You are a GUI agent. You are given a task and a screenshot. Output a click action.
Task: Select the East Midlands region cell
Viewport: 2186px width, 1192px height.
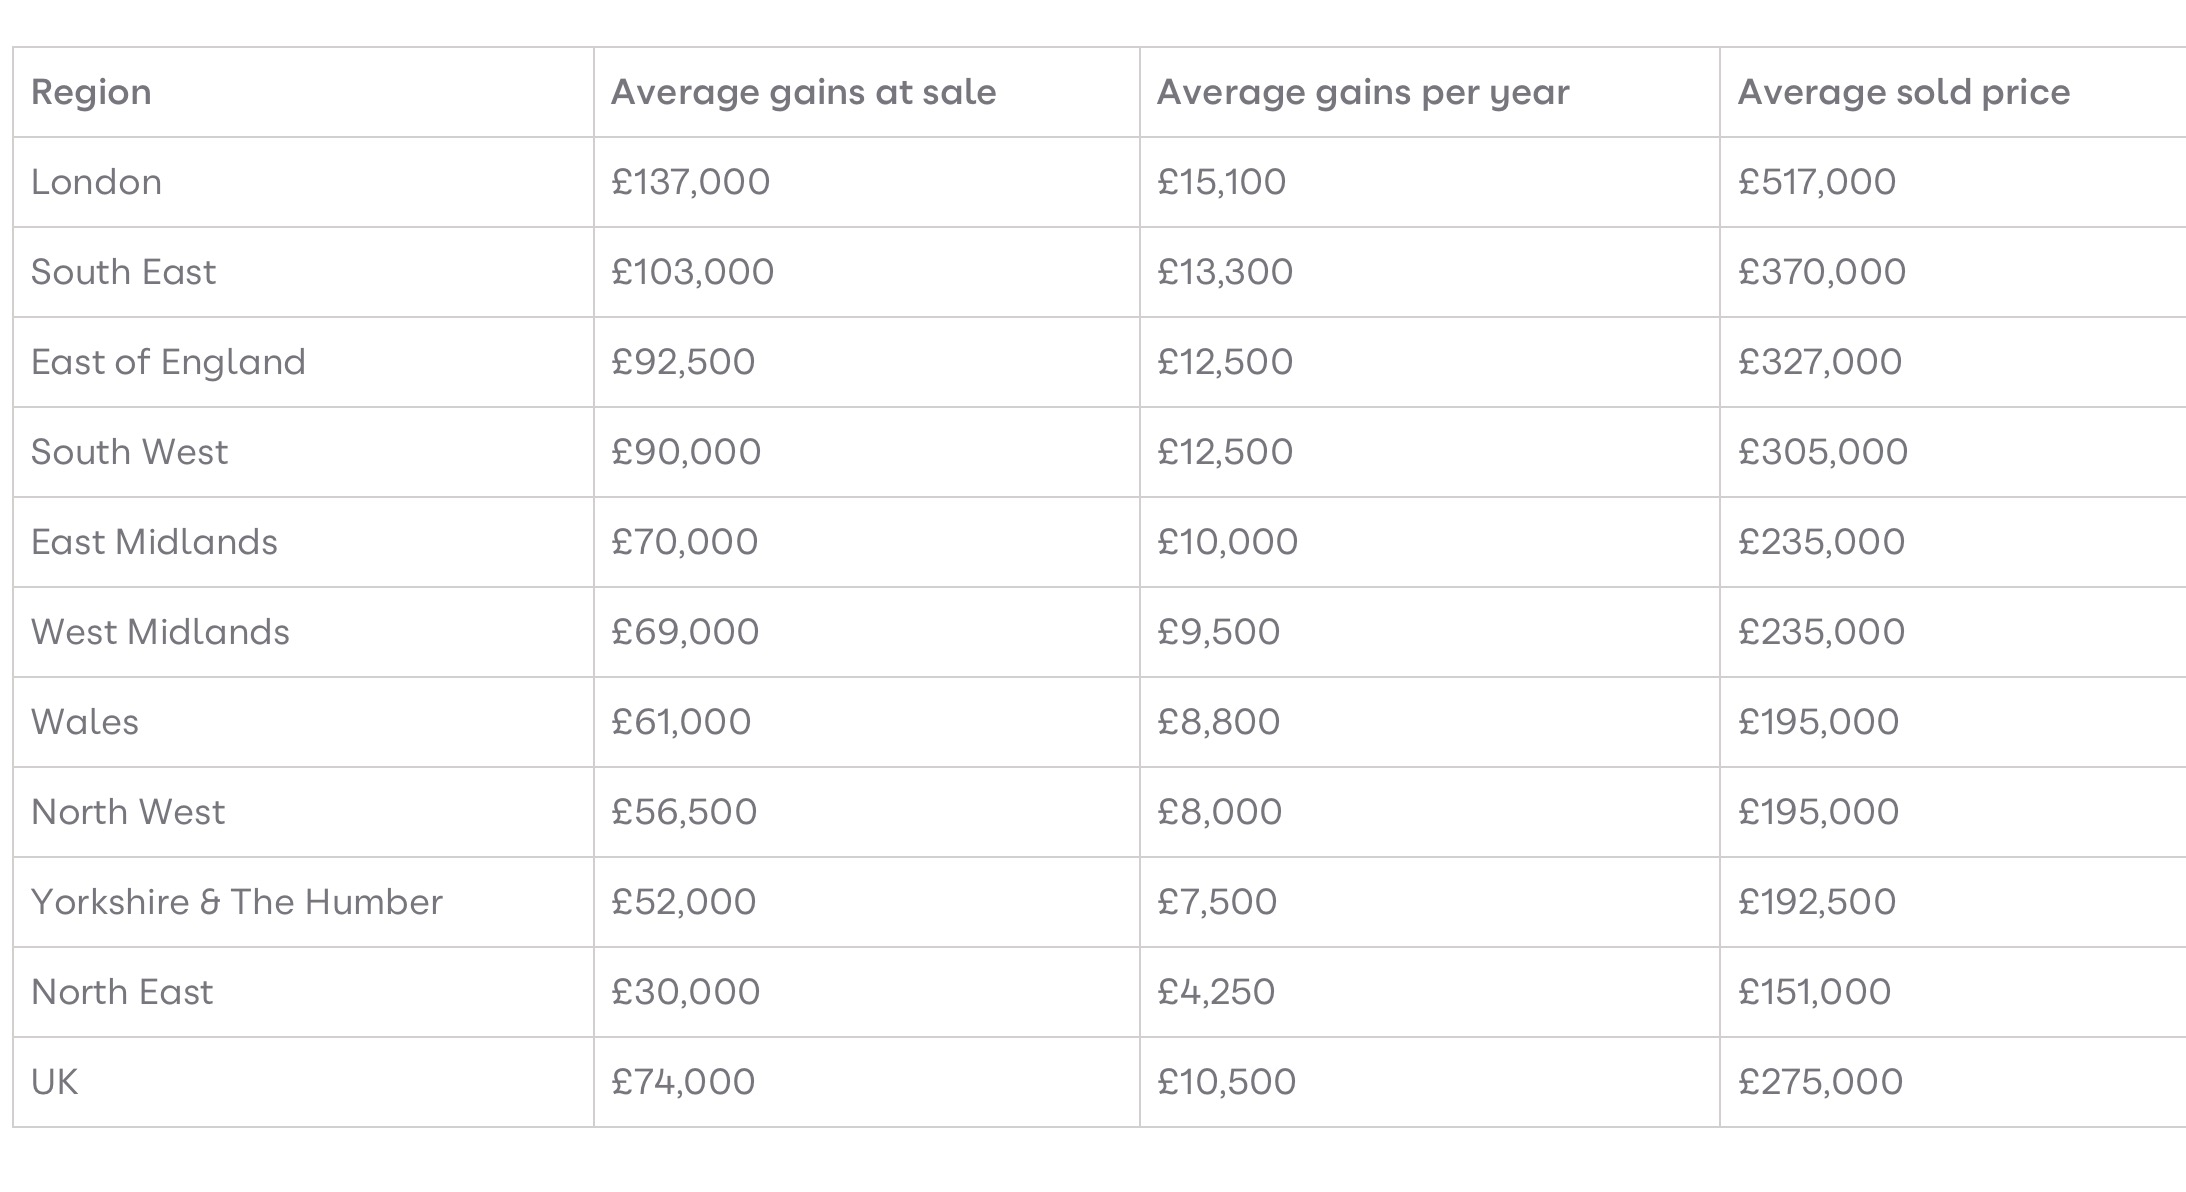pos(154,543)
